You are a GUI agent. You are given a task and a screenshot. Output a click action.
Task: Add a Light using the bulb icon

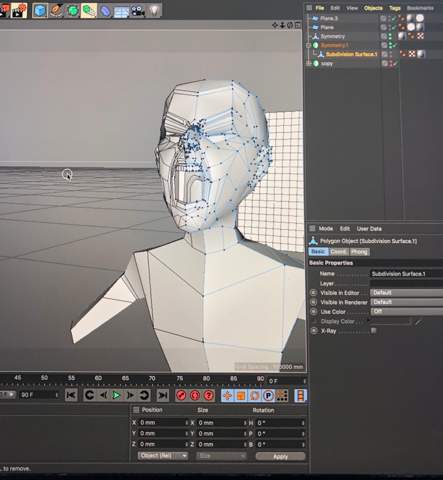coord(154,11)
